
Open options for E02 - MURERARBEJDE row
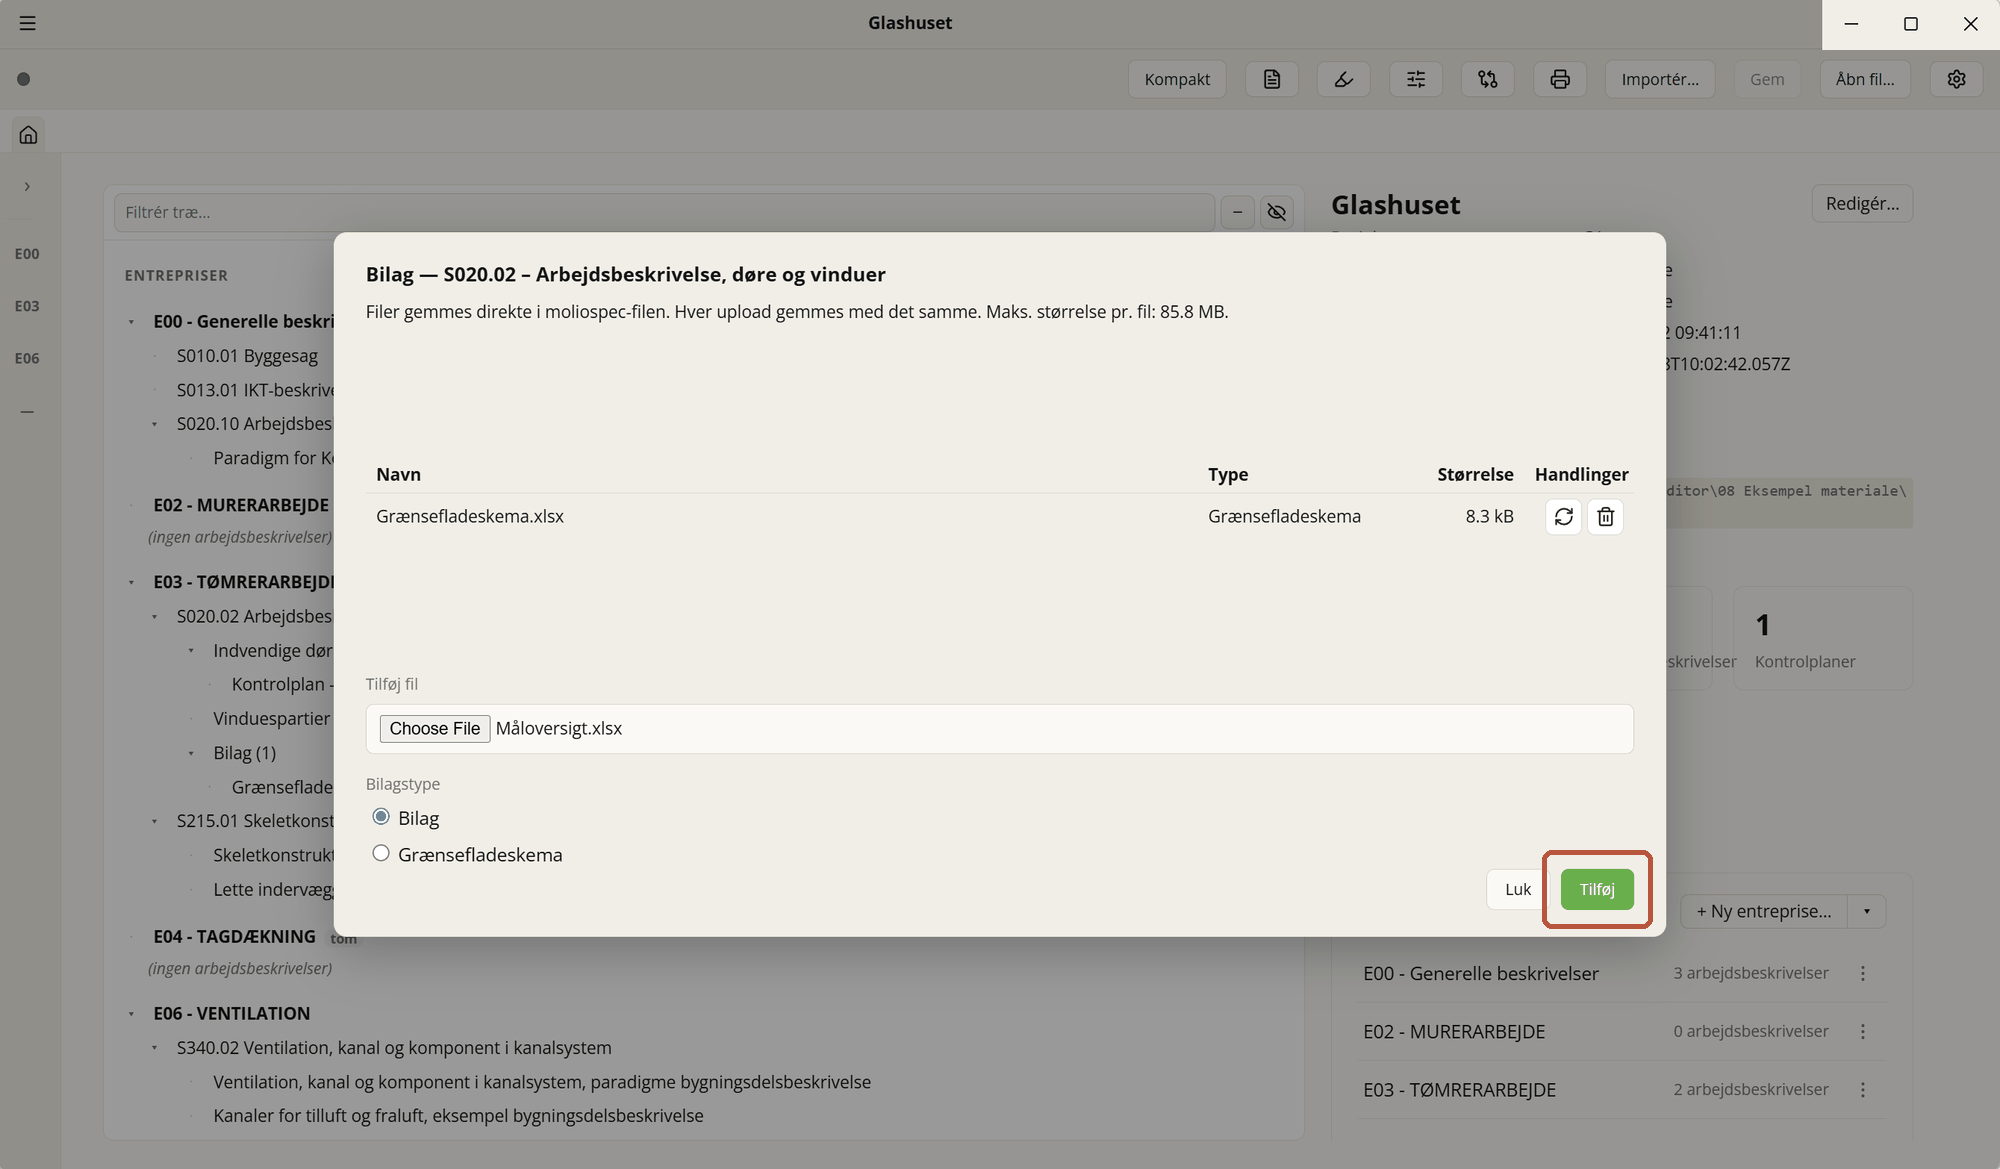(1863, 1031)
